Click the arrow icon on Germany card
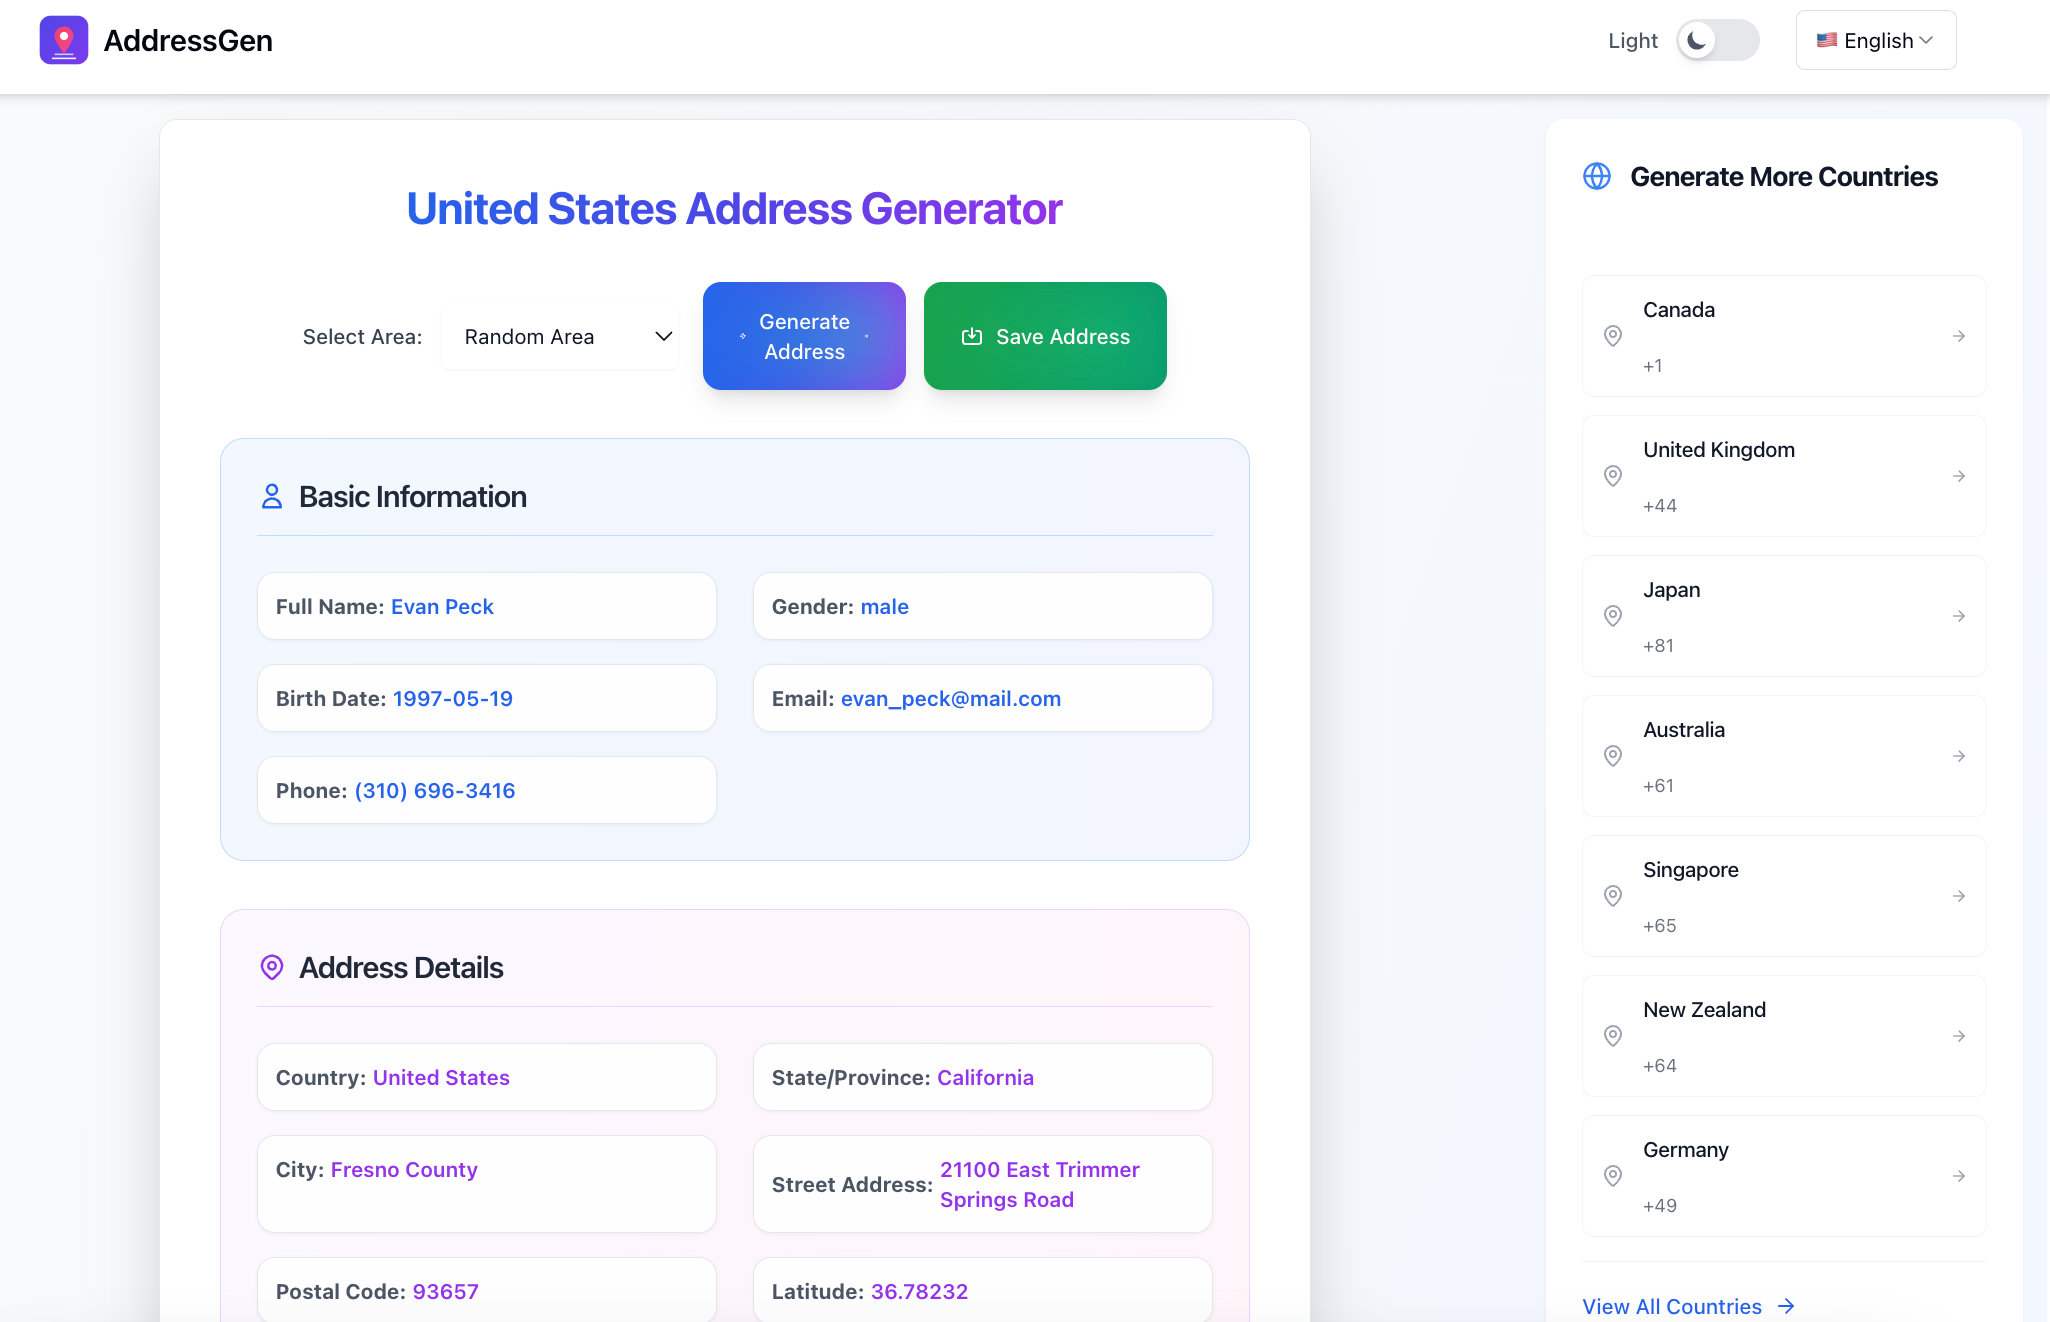Image resolution: width=2050 pixels, height=1322 pixels. coord(1959,1176)
